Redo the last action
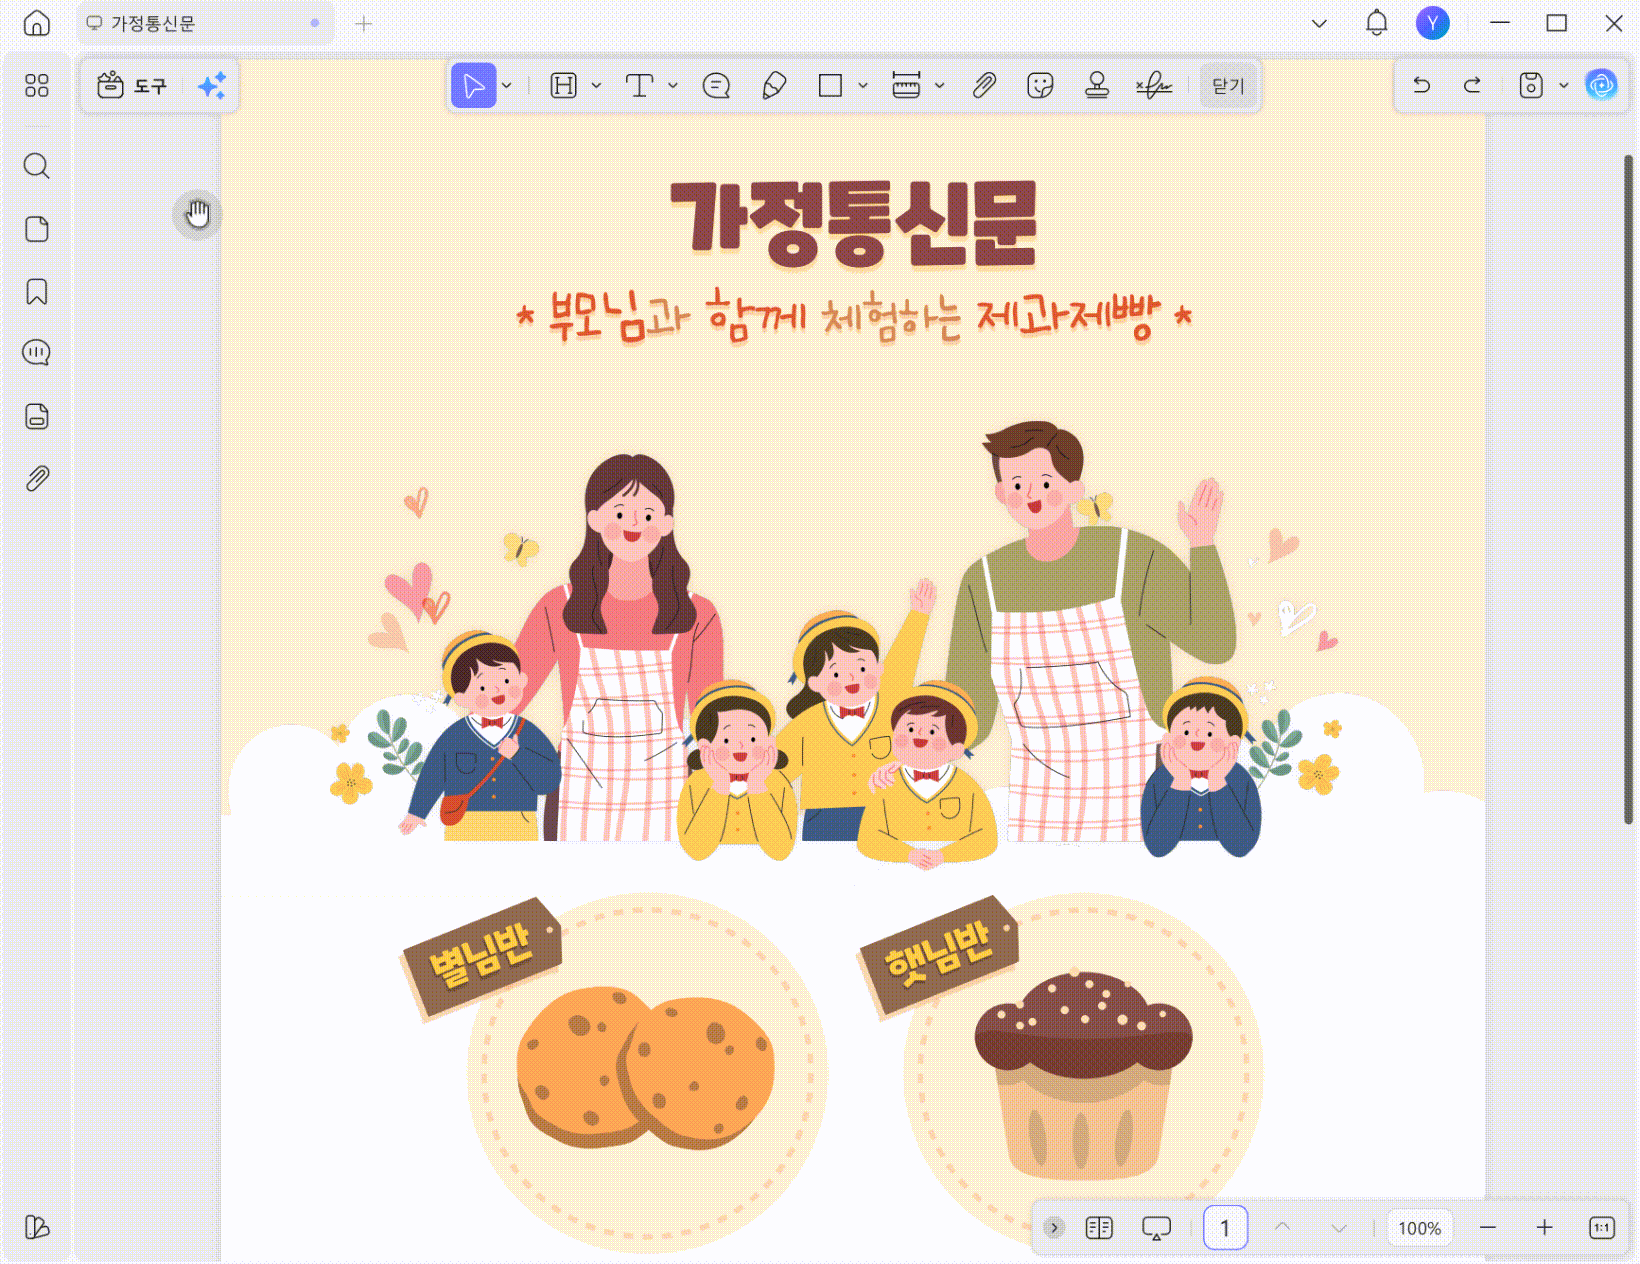 tap(1472, 86)
